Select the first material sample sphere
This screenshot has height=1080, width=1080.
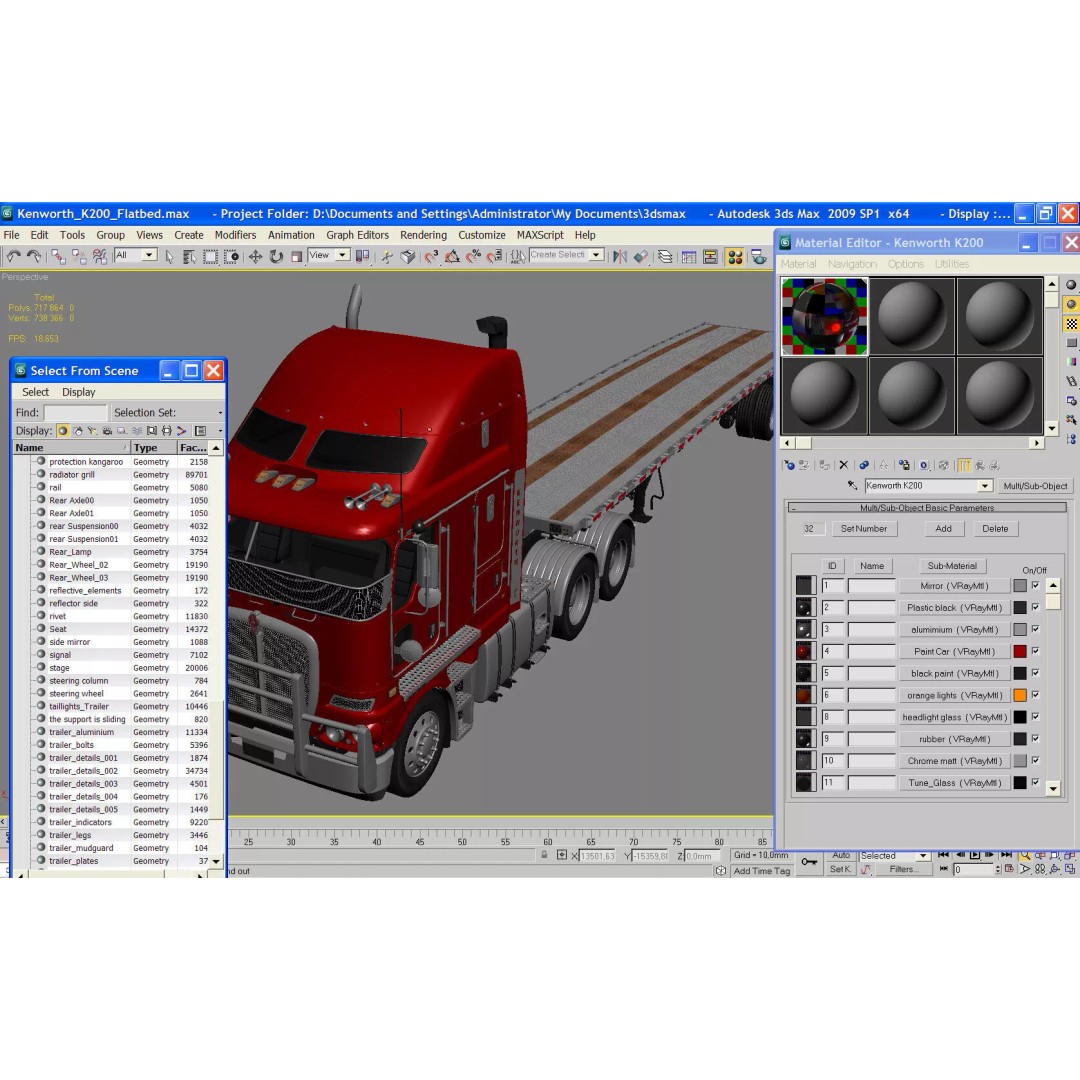point(824,316)
